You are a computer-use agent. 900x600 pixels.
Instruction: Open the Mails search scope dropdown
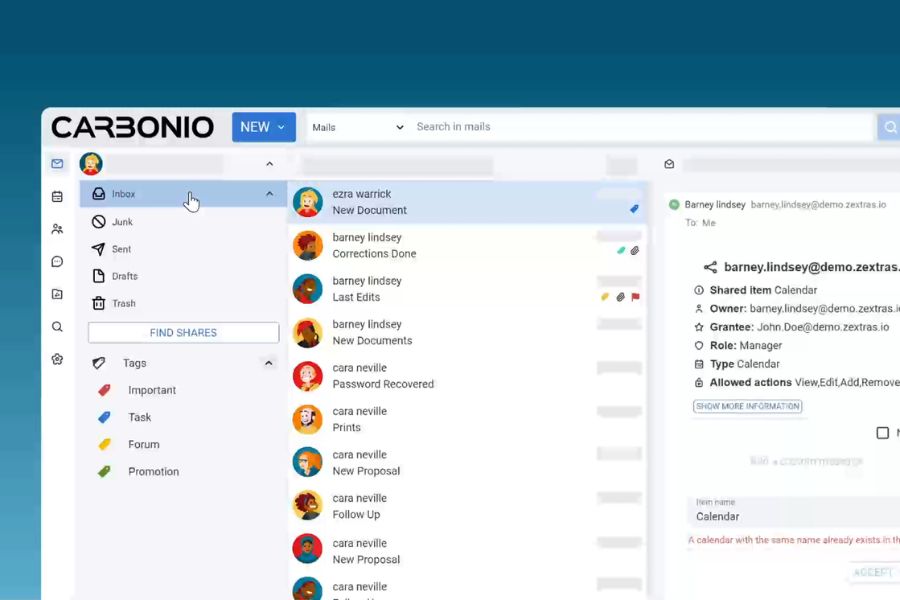358,127
